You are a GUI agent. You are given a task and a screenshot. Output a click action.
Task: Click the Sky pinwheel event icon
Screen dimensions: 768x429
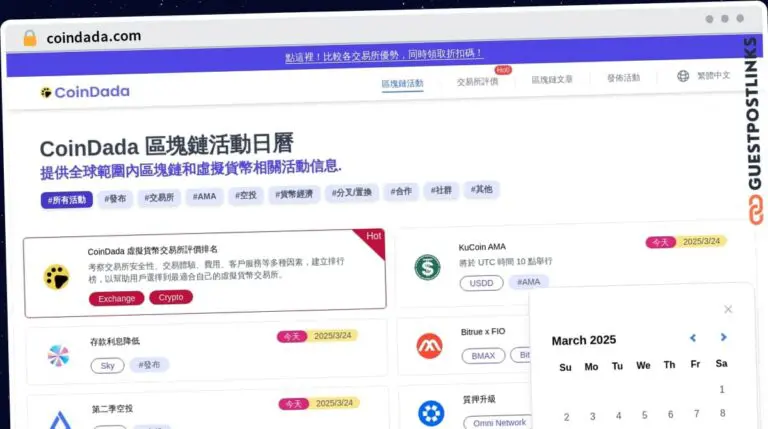(x=58, y=355)
